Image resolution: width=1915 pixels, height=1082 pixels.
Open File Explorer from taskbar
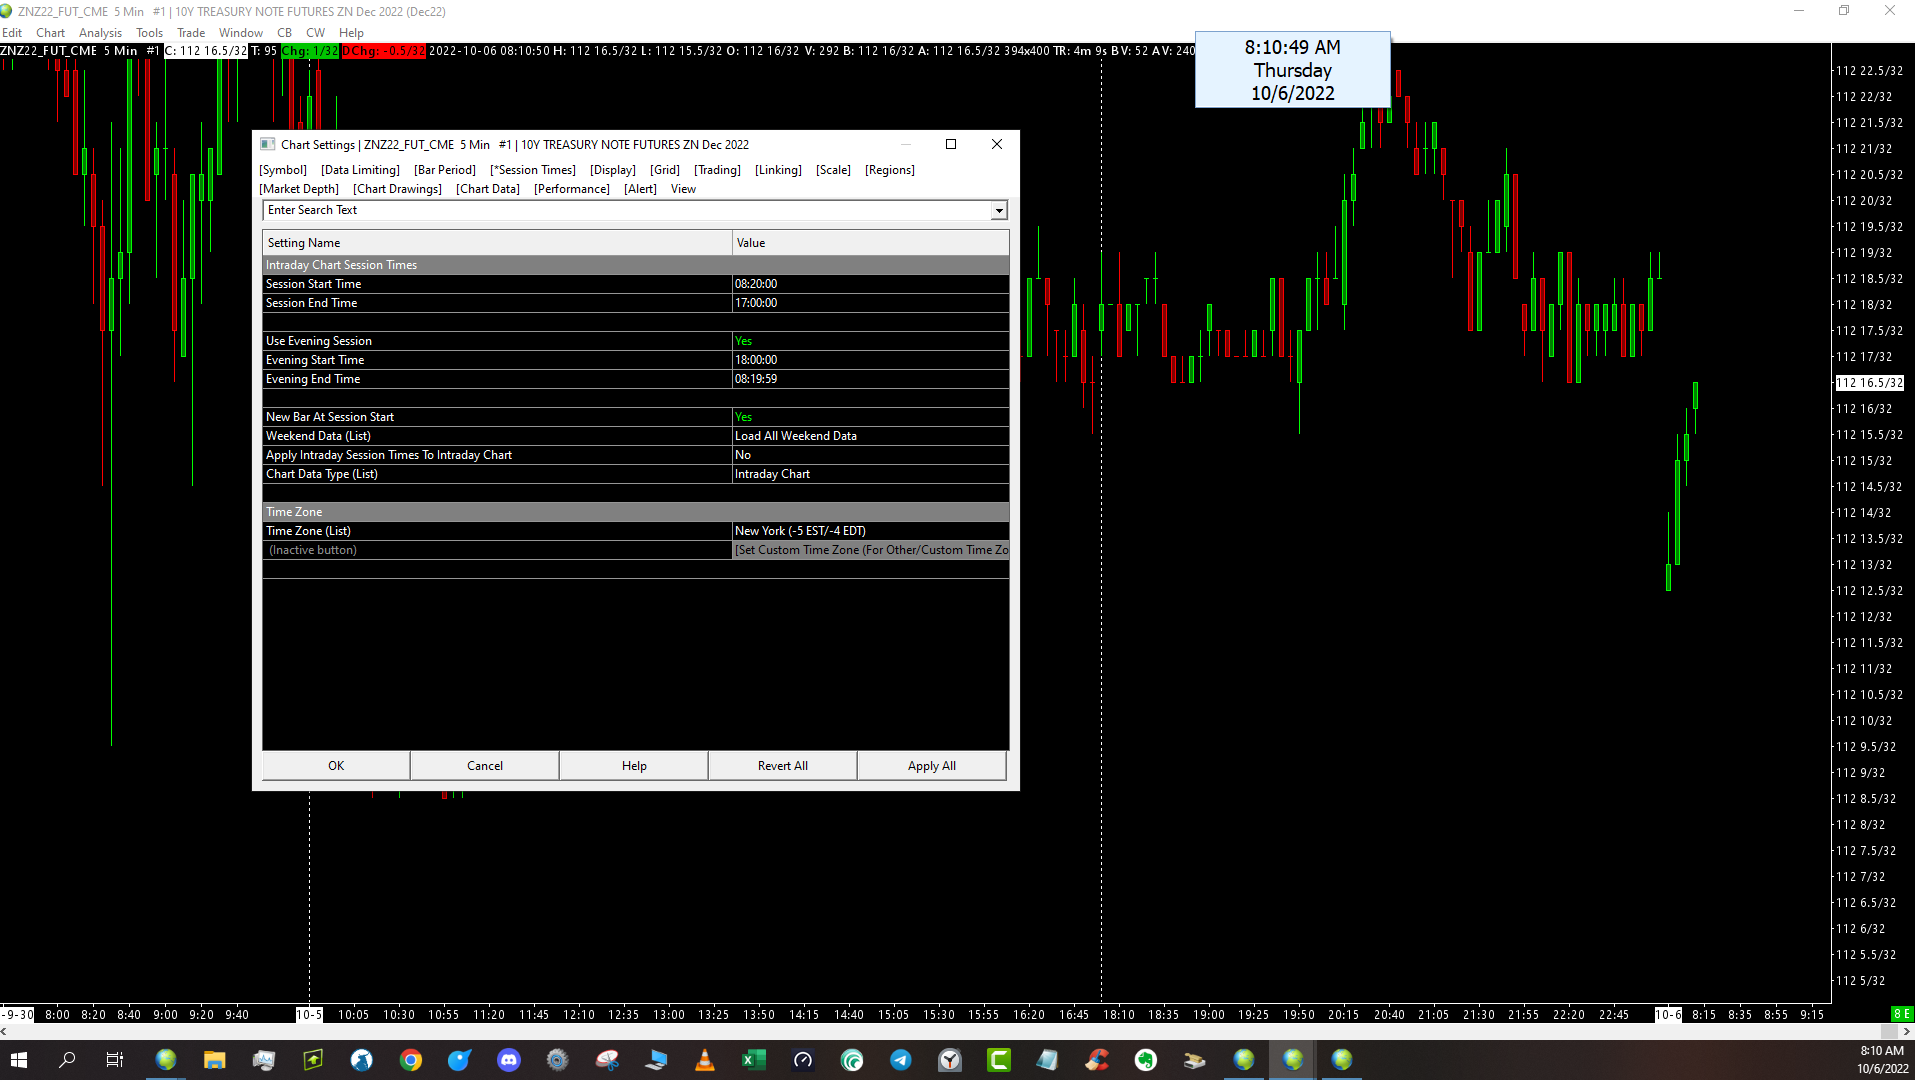(215, 1060)
